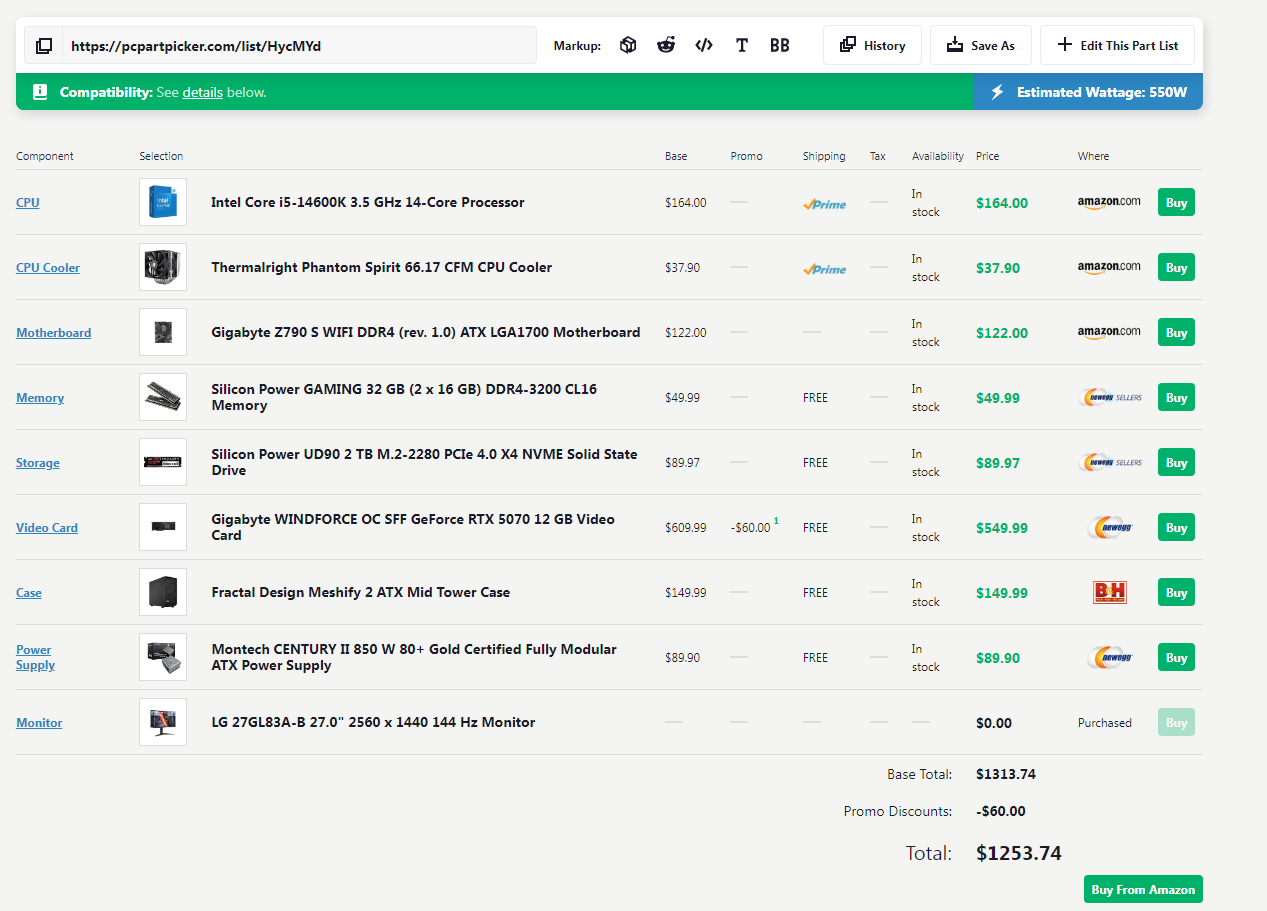The width and height of the screenshot is (1267, 911).
Task: Open the Newegg logo for power supply
Action: coord(1109,657)
